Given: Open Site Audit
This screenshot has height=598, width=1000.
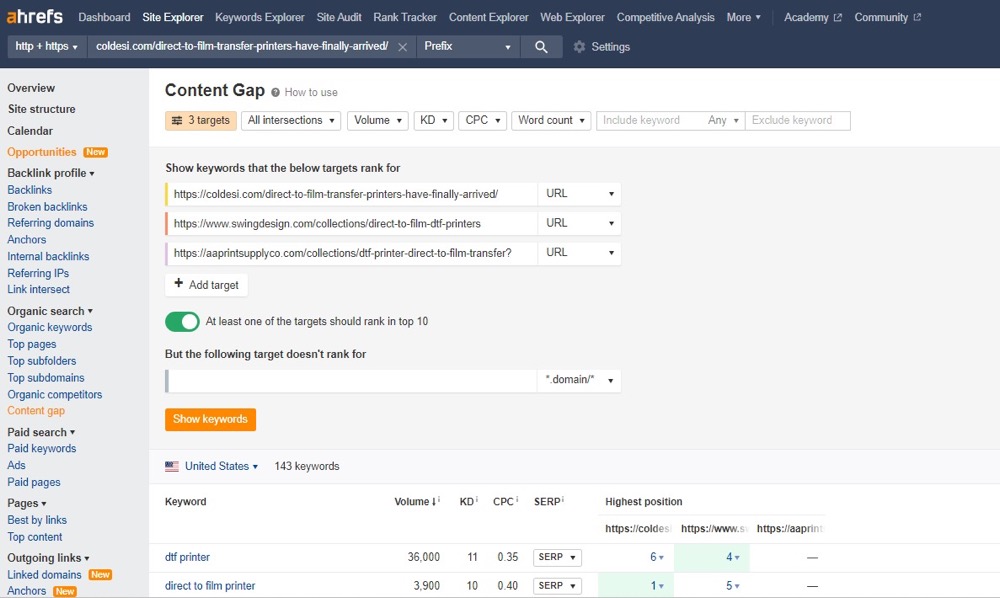Looking at the screenshot, I should (339, 17).
